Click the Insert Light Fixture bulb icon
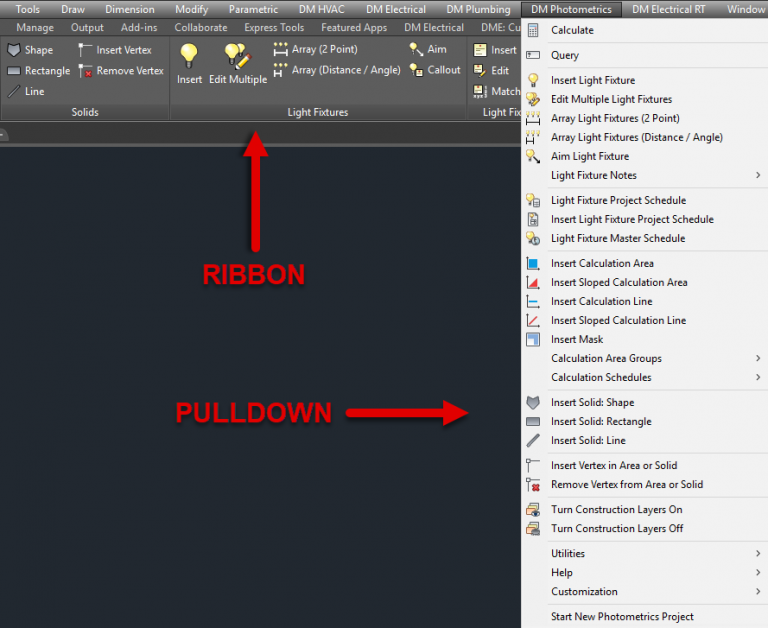This screenshot has height=628, width=768. (x=533, y=80)
